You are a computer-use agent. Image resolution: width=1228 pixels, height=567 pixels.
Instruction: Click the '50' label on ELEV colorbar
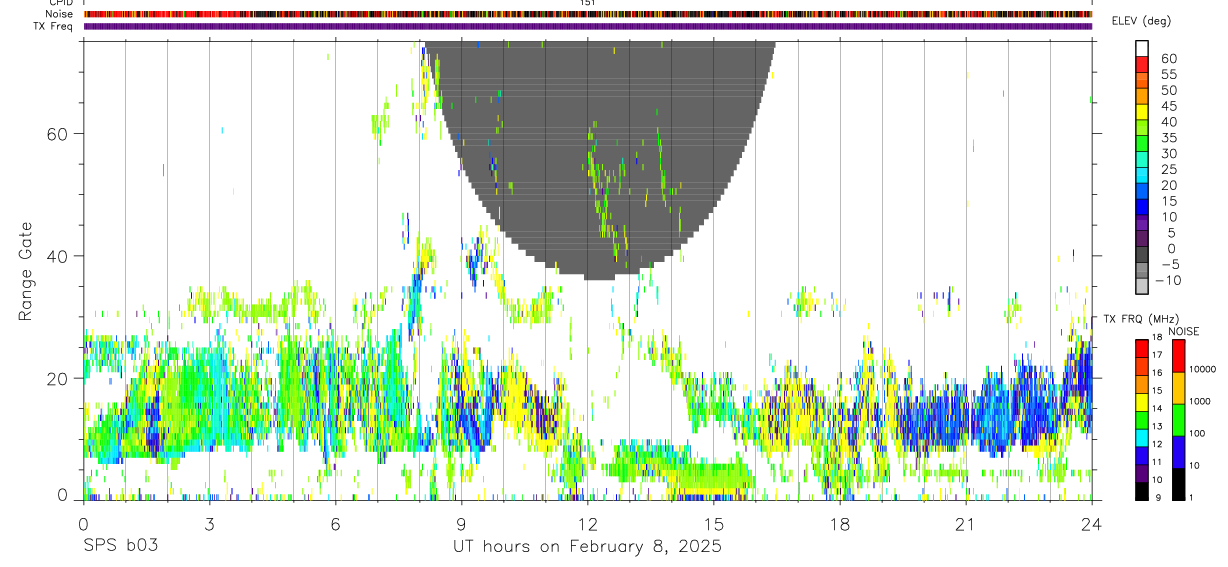point(1169,90)
